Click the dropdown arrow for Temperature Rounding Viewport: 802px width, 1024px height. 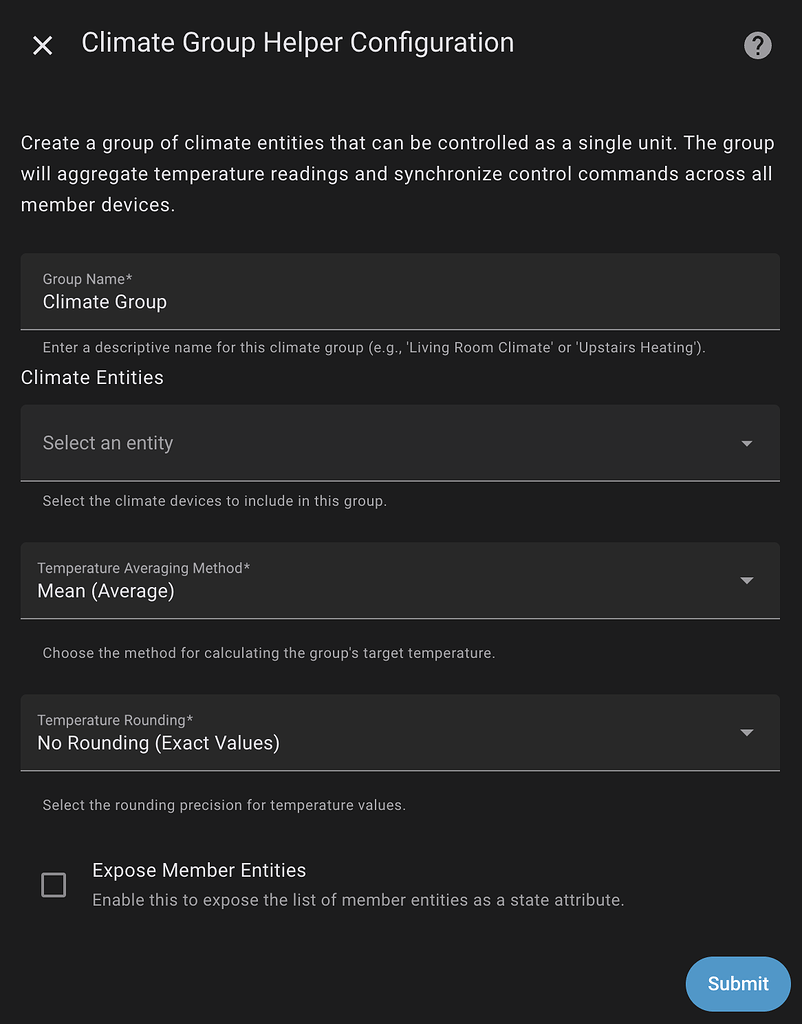[x=747, y=732]
